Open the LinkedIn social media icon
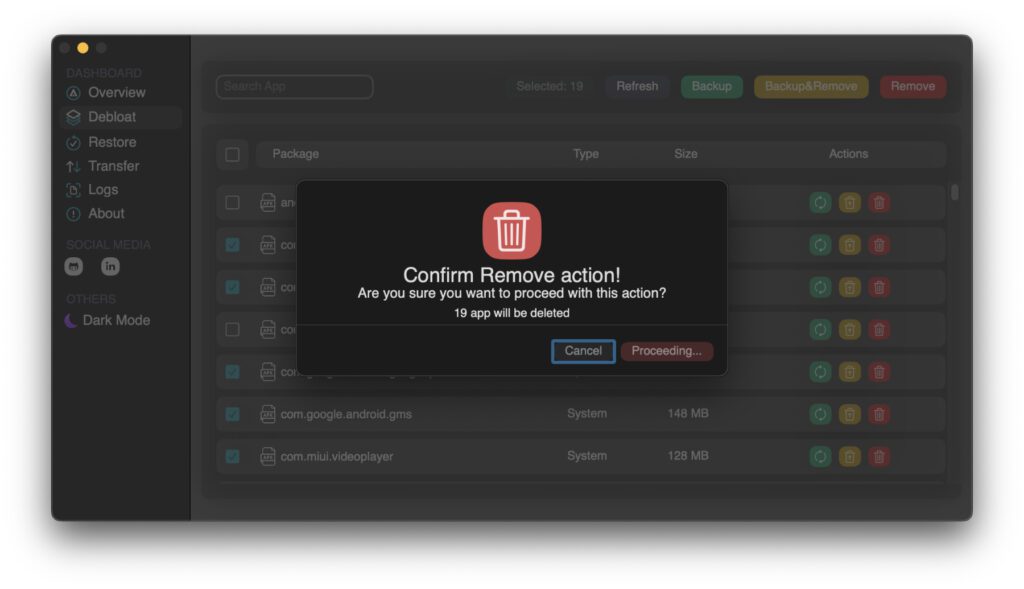The height and width of the screenshot is (589, 1024). pyautogui.click(x=110, y=266)
